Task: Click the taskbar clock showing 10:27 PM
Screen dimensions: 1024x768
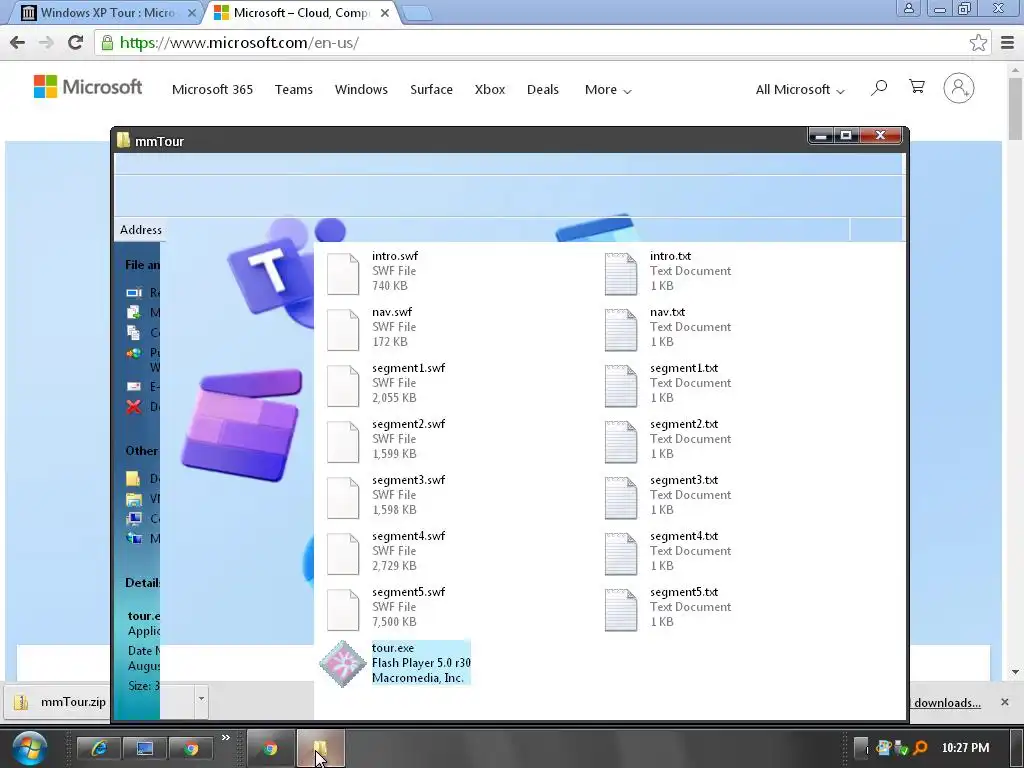Action: point(965,748)
